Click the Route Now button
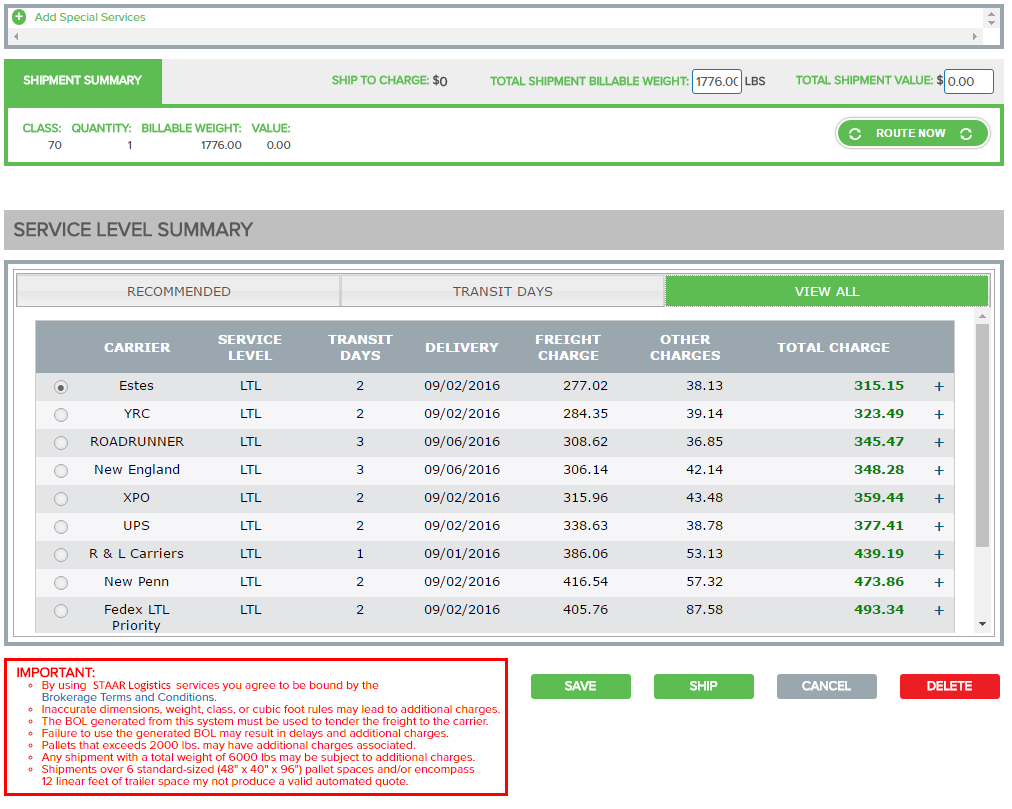 coord(911,133)
